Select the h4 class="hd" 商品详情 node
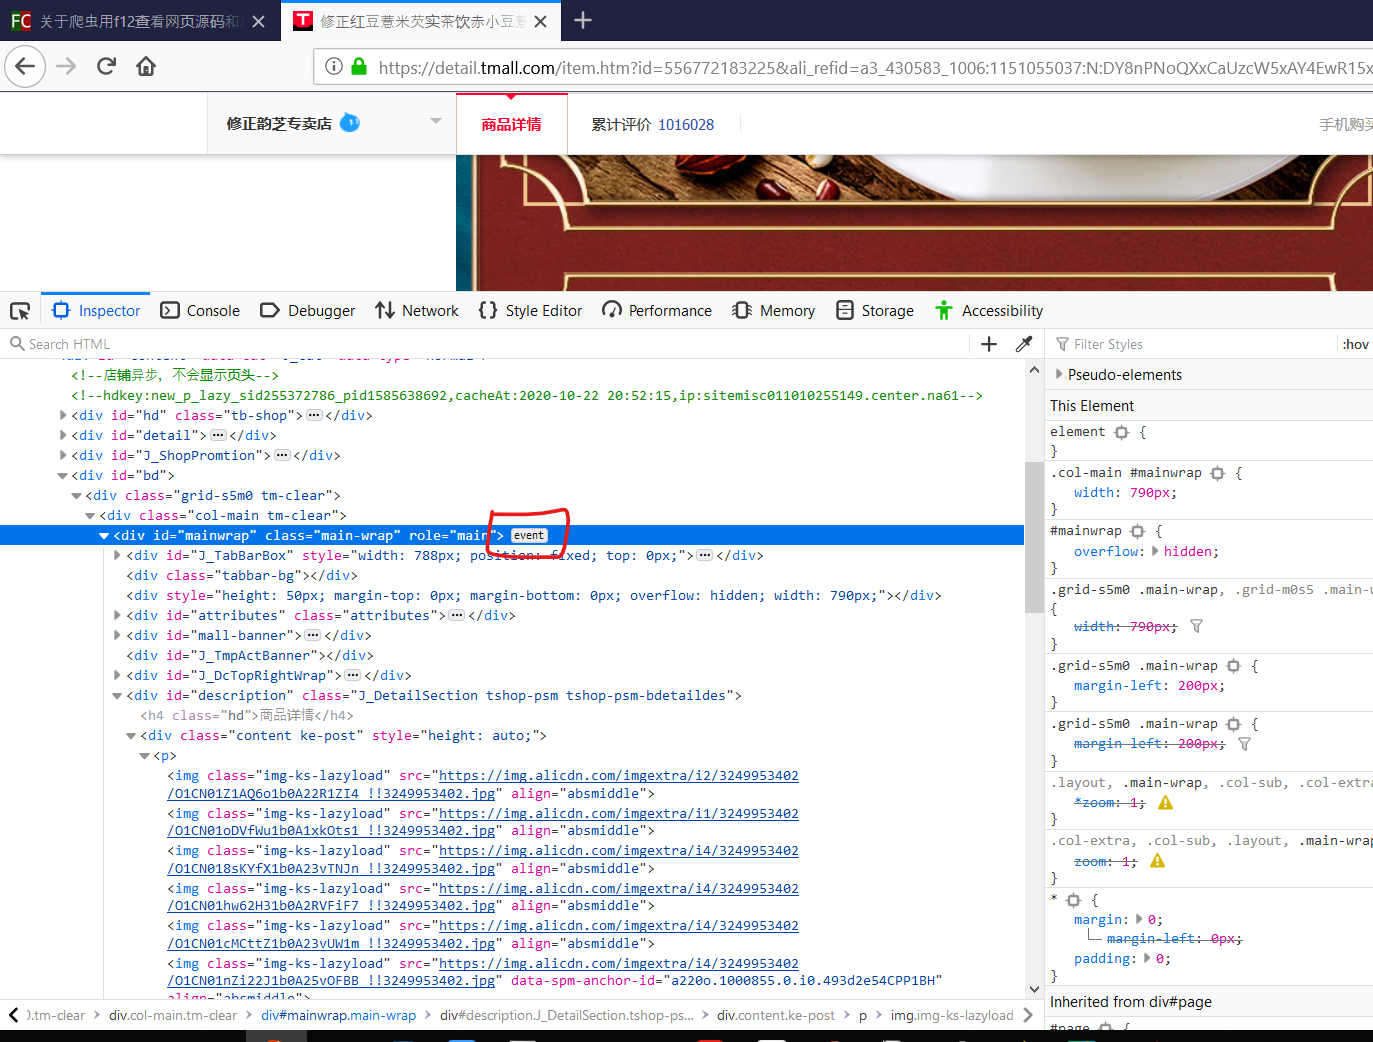 tap(247, 715)
